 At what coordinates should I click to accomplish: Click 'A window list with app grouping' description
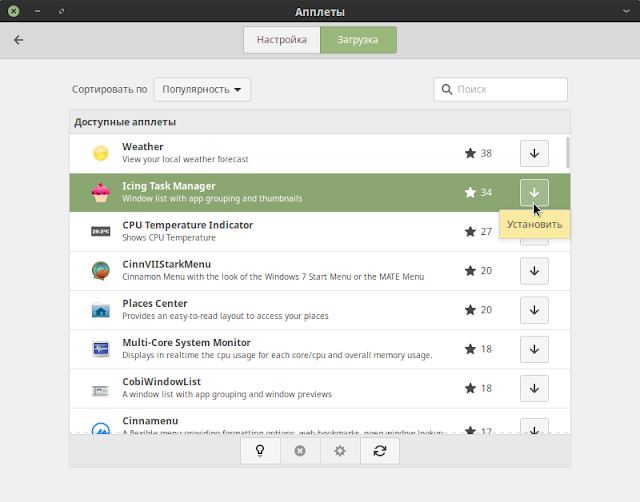pyautogui.click(x=227, y=394)
